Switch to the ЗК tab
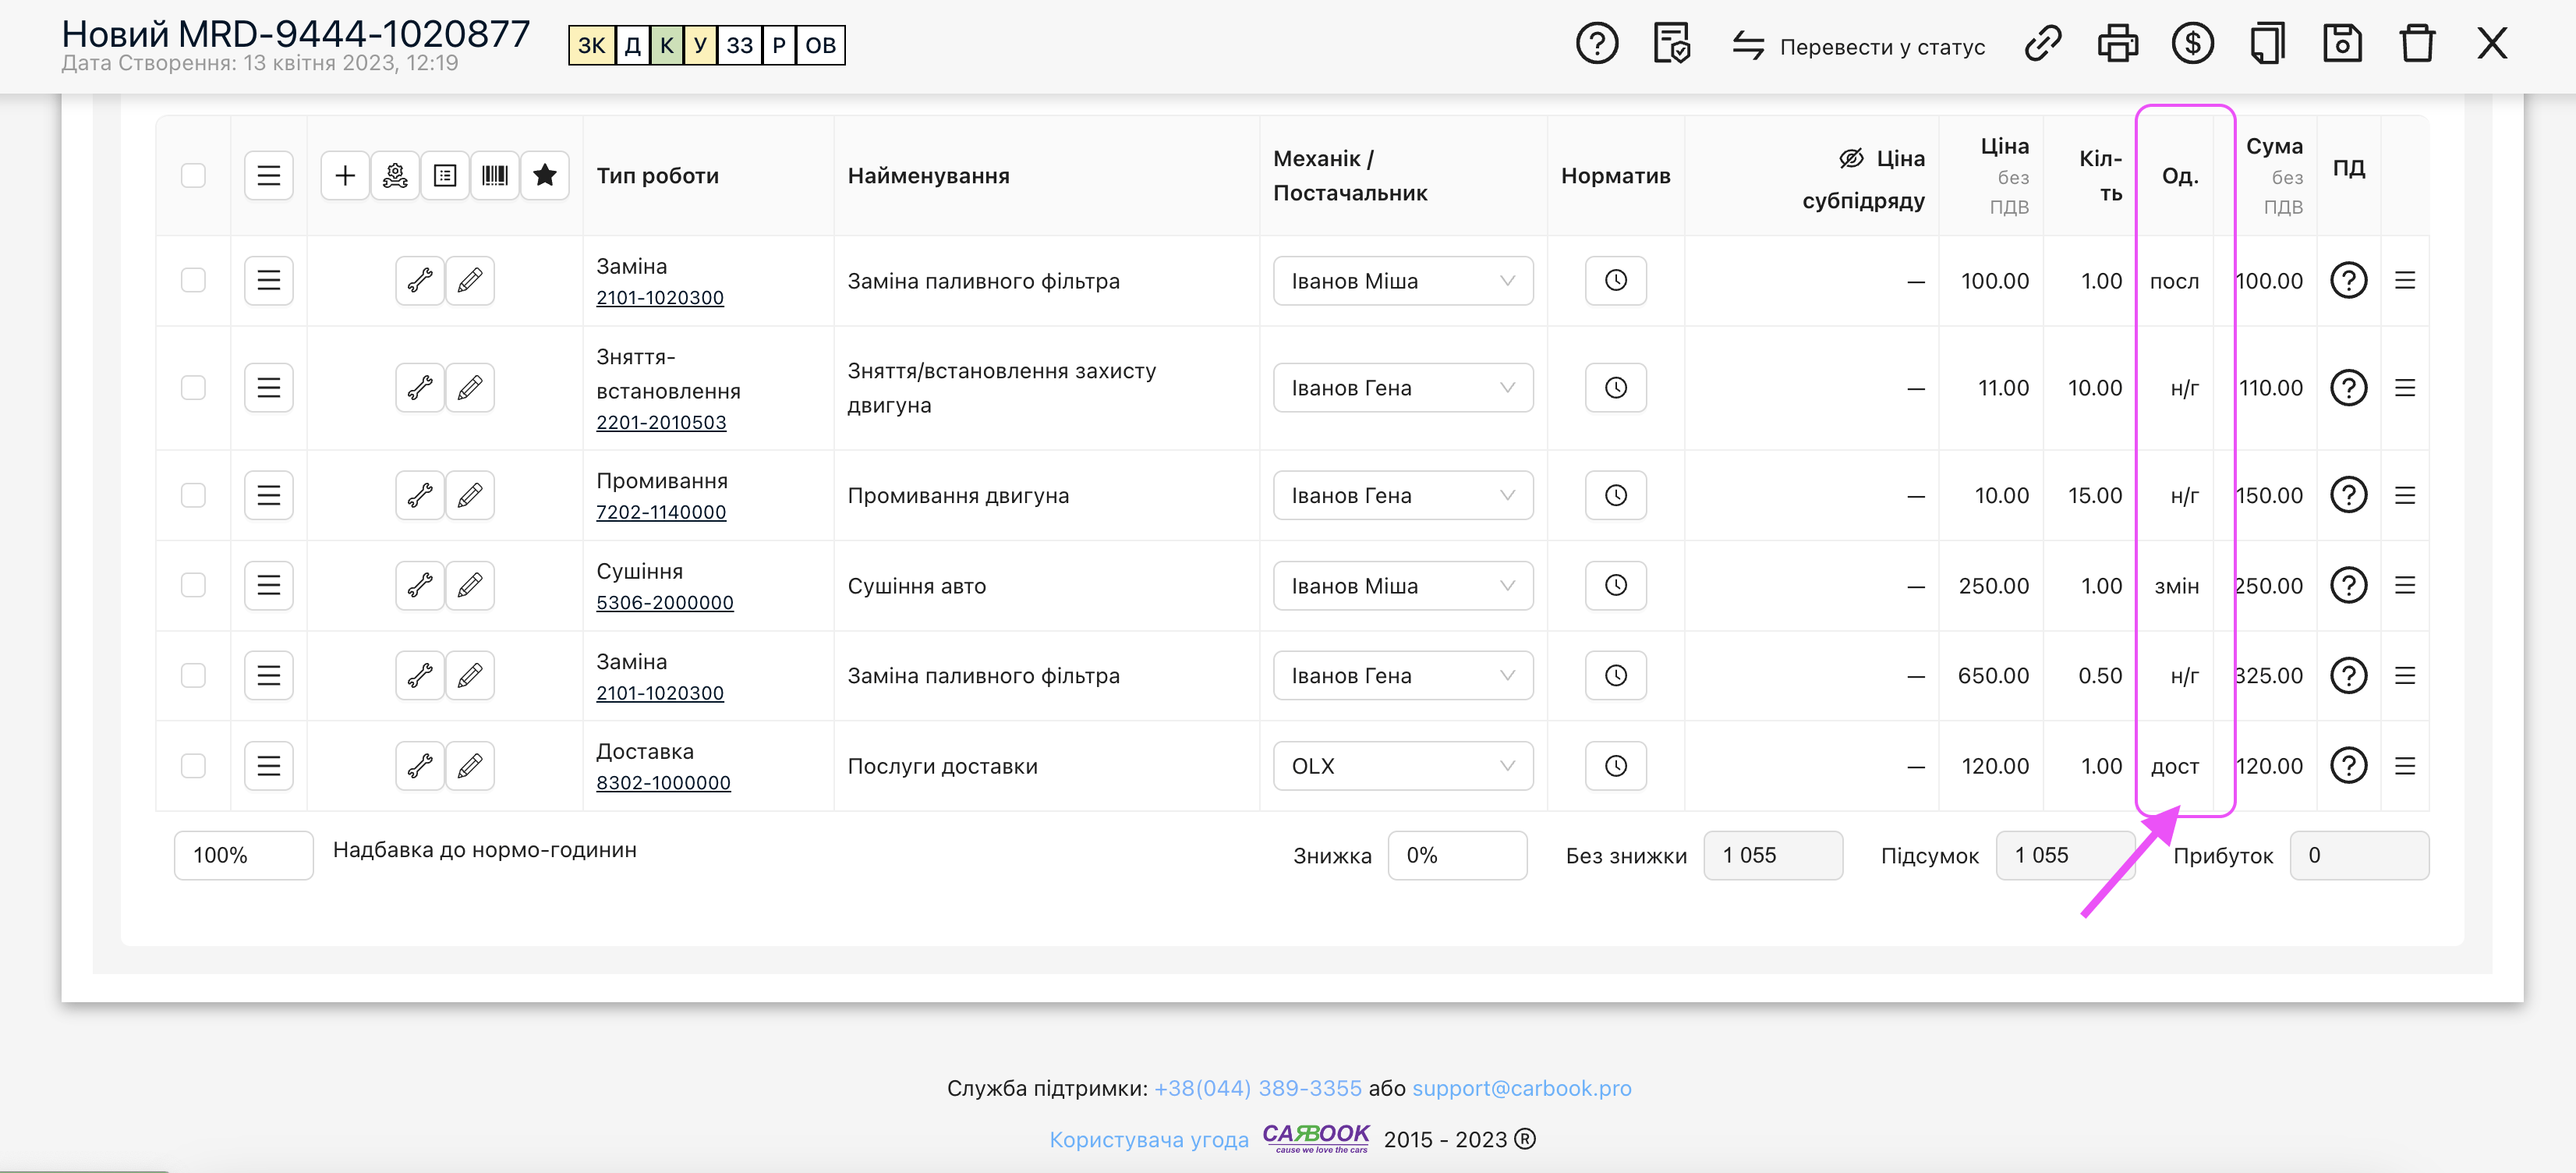Screen dimensions: 2576x1173 591,46
